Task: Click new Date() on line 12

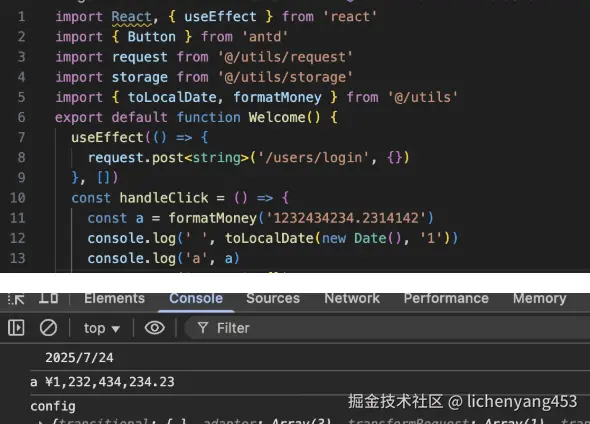Action: pyautogui.click(x=362, y=239)
